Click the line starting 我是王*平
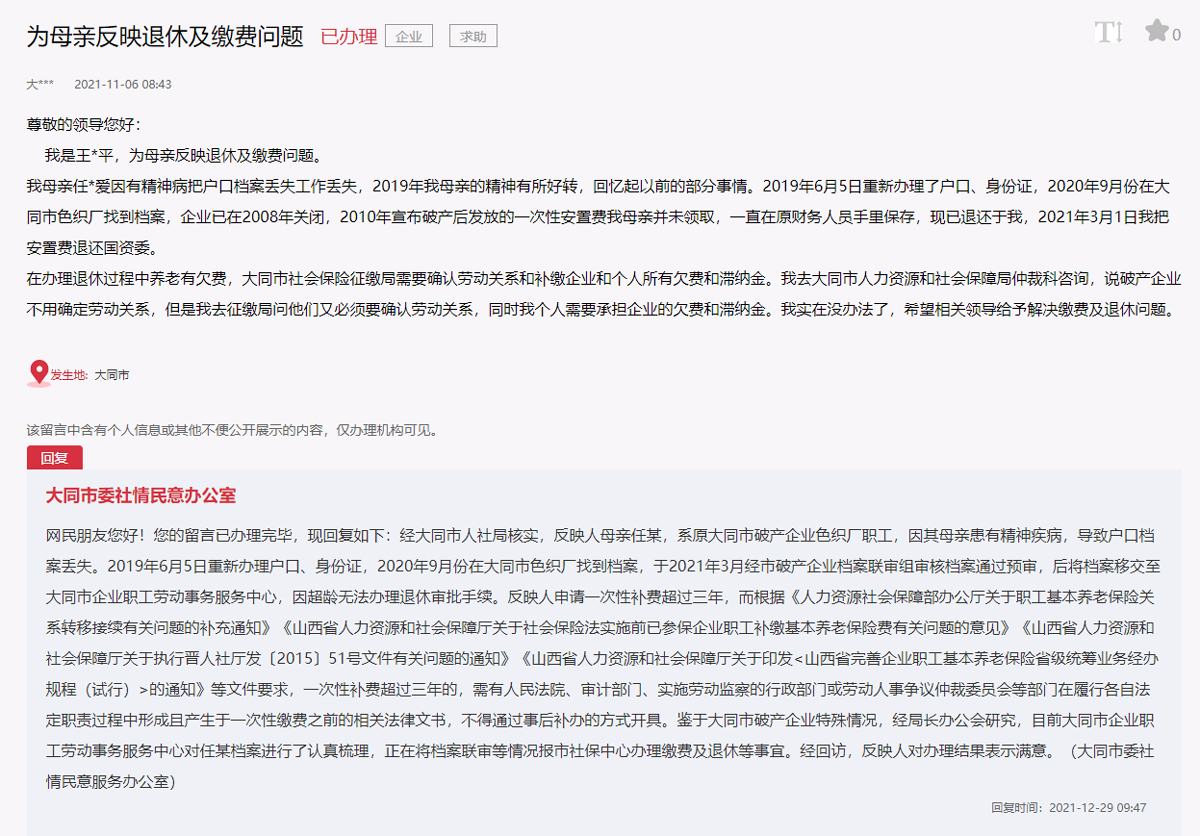Screen dimensions: 1200x836 pyautogui.click(x=182, y=155)
